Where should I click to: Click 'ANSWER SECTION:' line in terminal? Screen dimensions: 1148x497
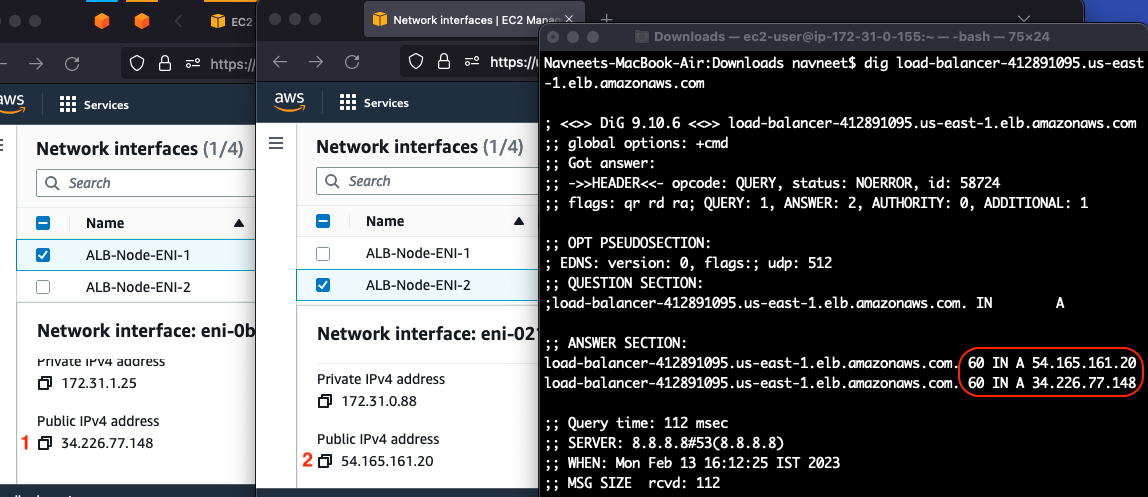[614, 343]
